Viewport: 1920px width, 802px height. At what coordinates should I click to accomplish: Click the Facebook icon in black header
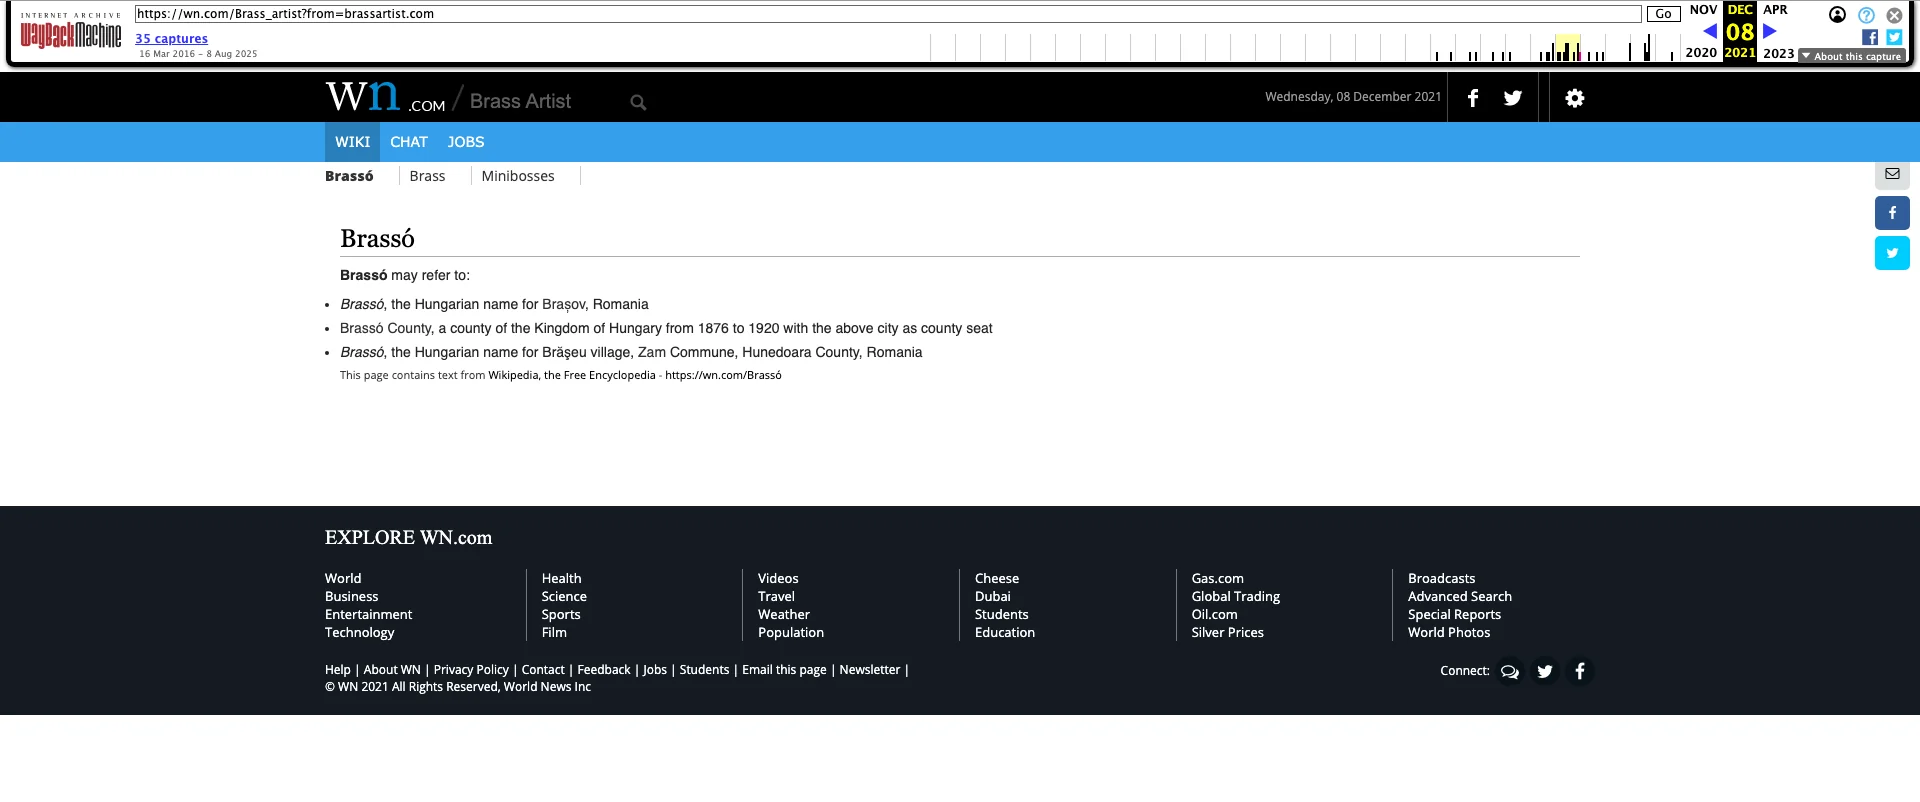pos(1472,98)
